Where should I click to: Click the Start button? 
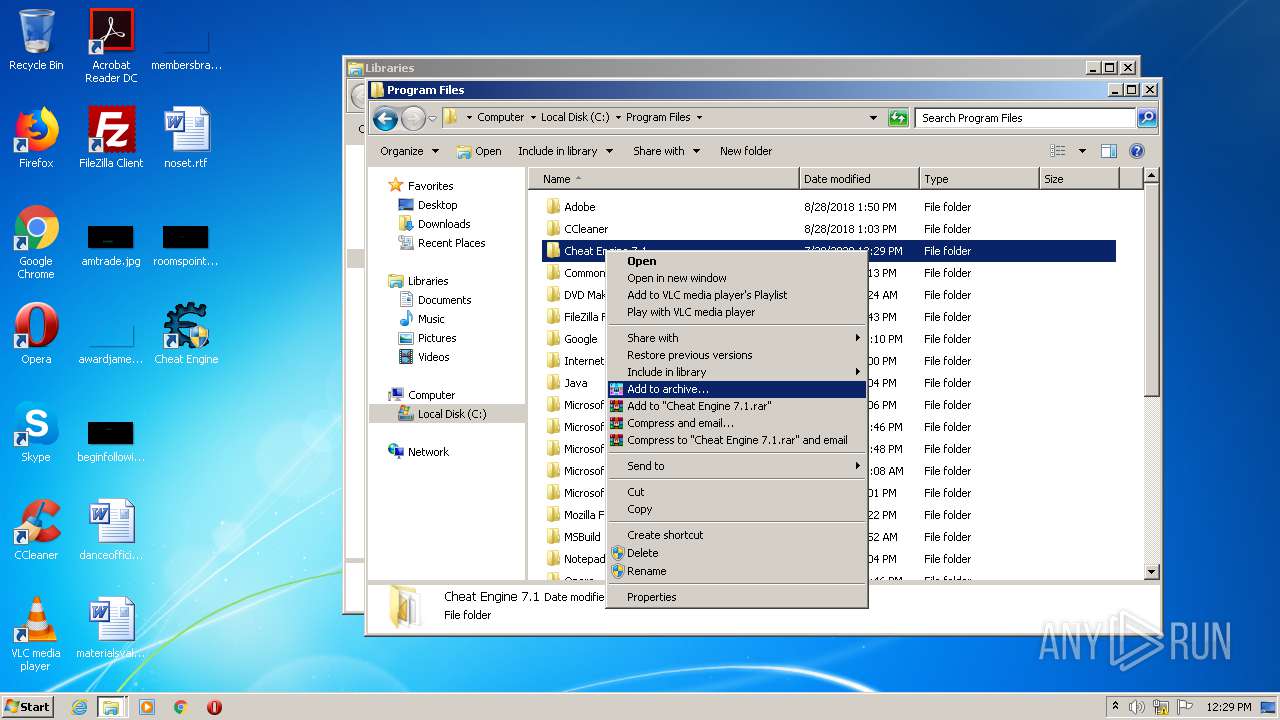tap(28, 707)
